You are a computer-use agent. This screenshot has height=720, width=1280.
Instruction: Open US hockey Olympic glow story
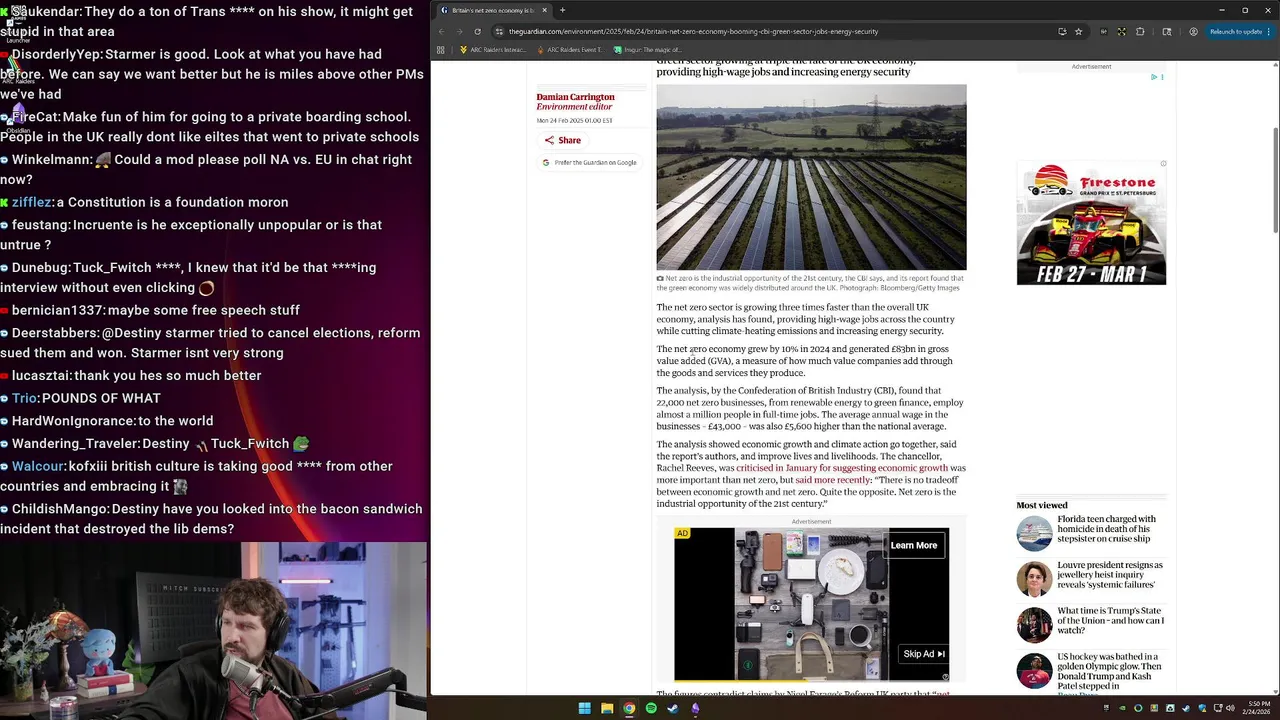pos(1110,673)
